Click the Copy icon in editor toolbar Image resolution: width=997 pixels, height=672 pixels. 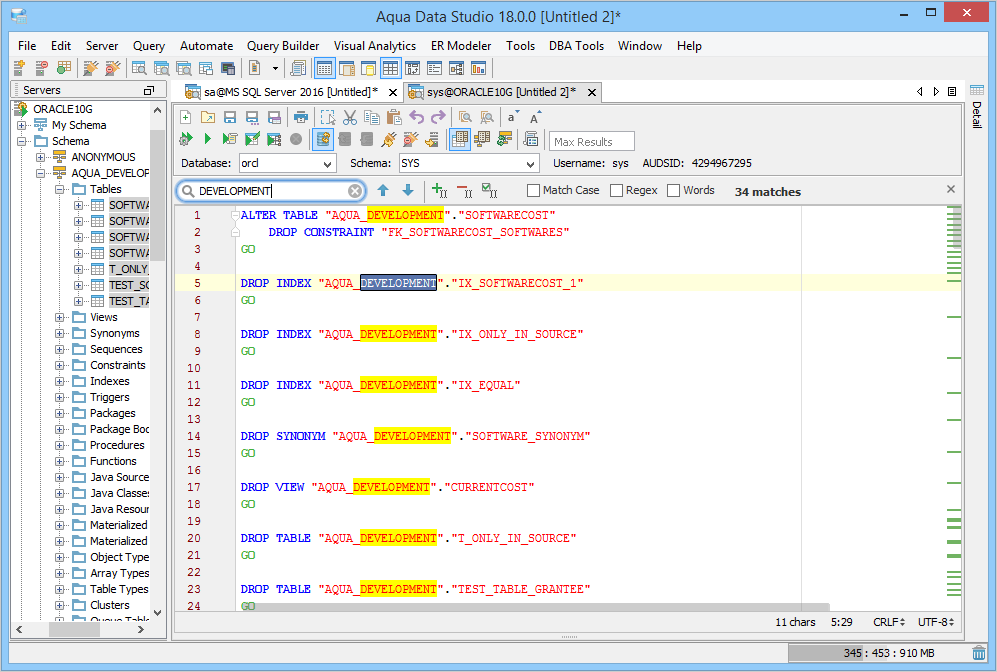[x=372, y=117]
